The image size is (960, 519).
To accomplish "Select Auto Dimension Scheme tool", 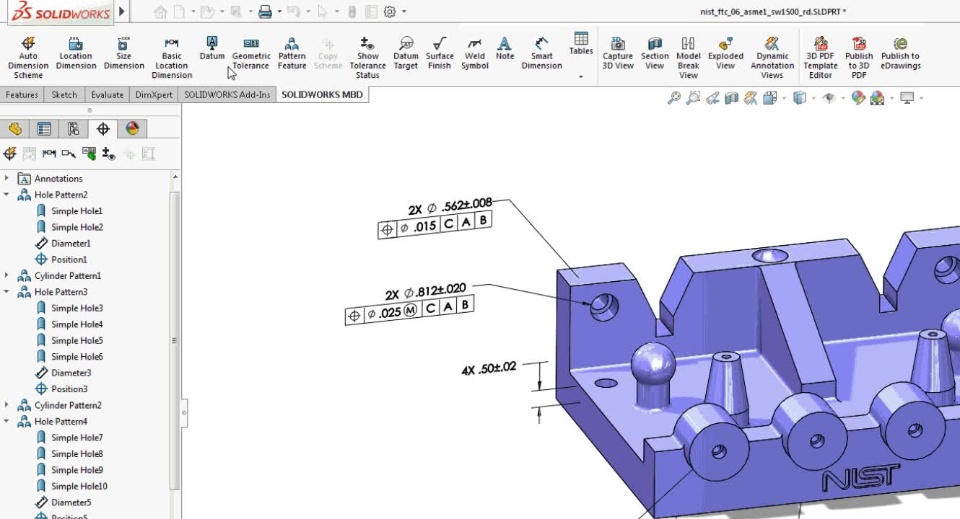I will 28,57.
